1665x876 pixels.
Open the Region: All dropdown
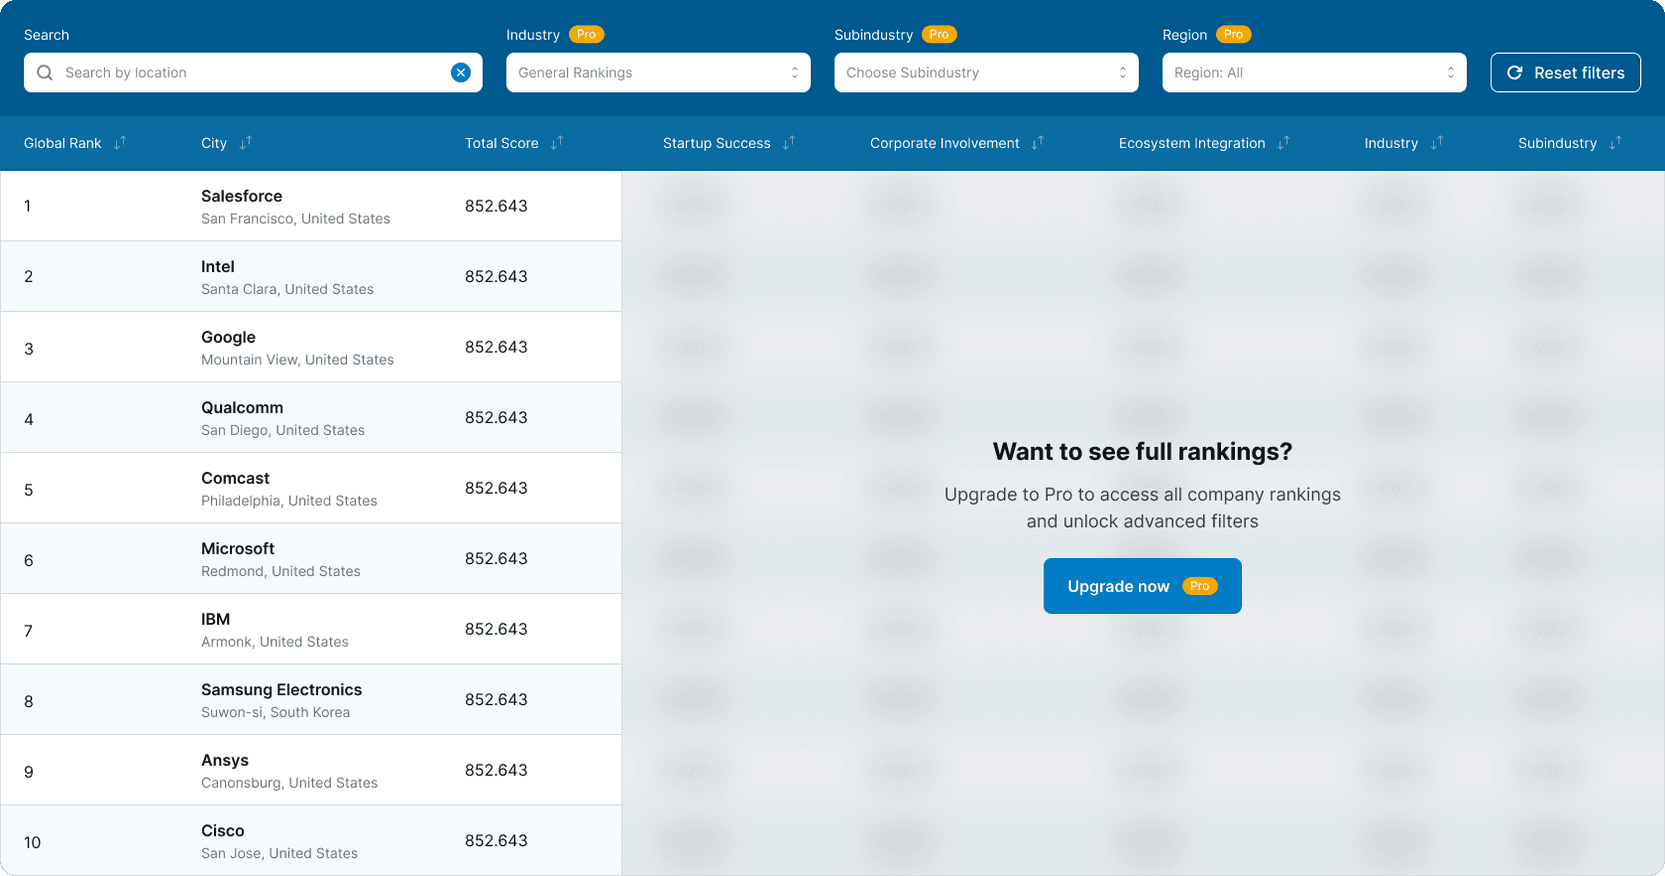(1314, 72)
